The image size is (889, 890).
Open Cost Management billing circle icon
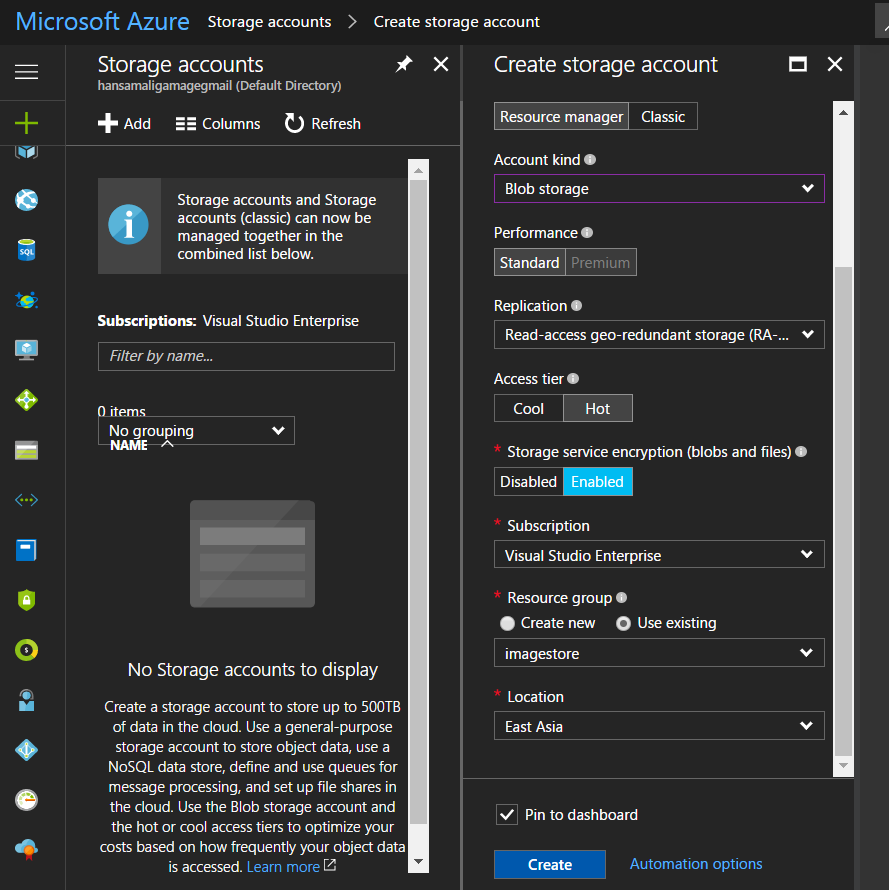coord(27,650)
